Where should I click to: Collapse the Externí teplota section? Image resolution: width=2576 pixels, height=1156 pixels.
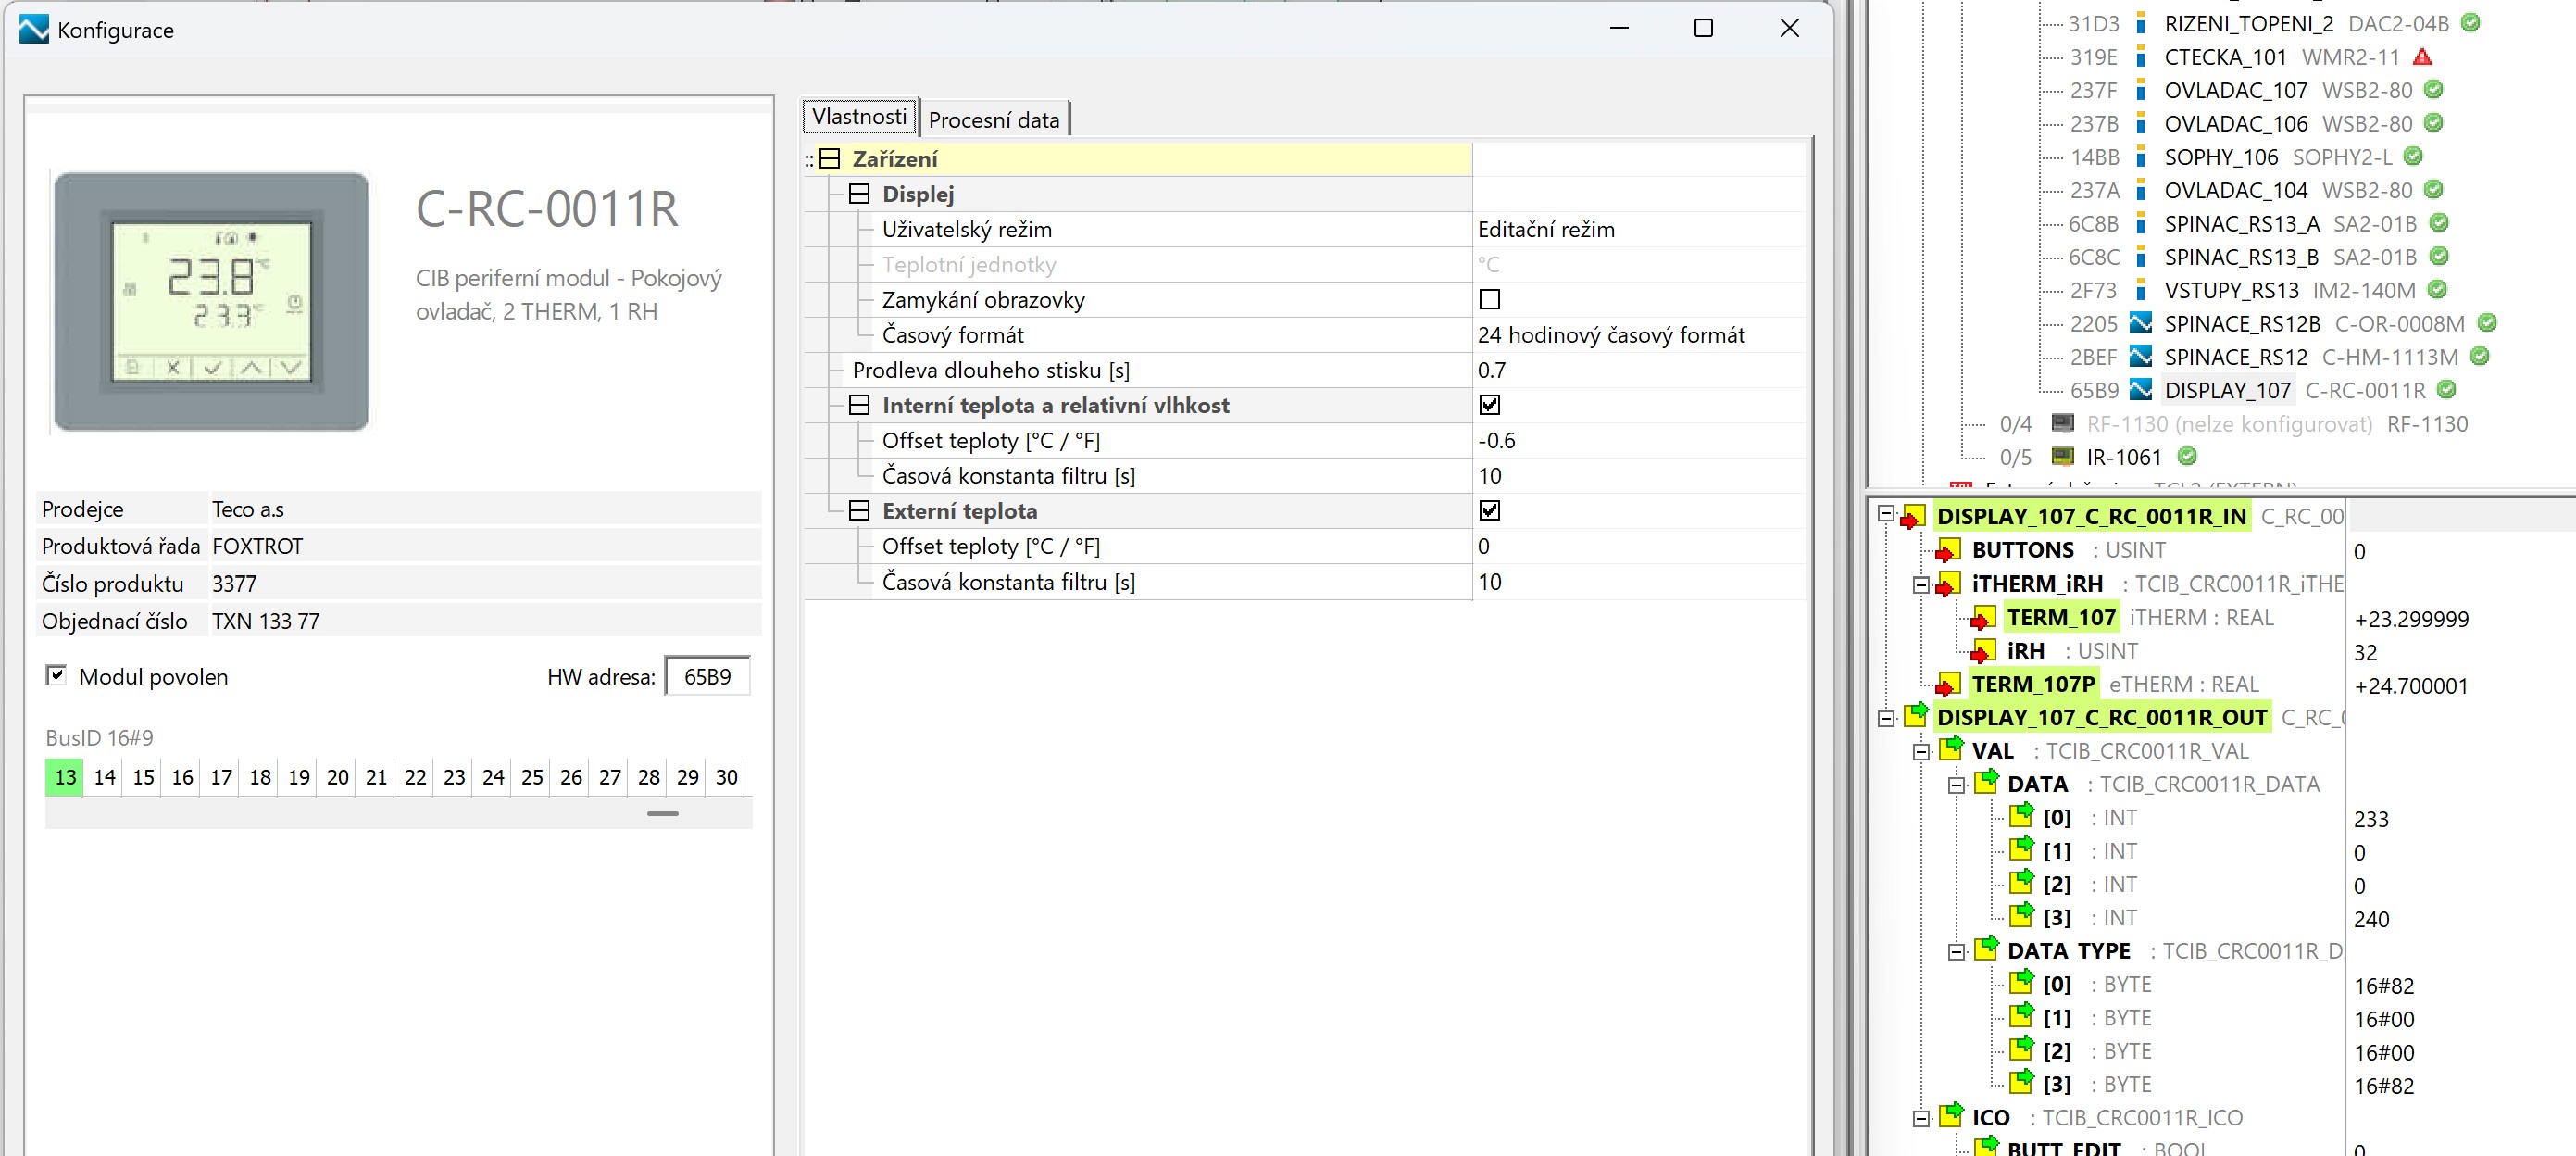coord(859,511)
